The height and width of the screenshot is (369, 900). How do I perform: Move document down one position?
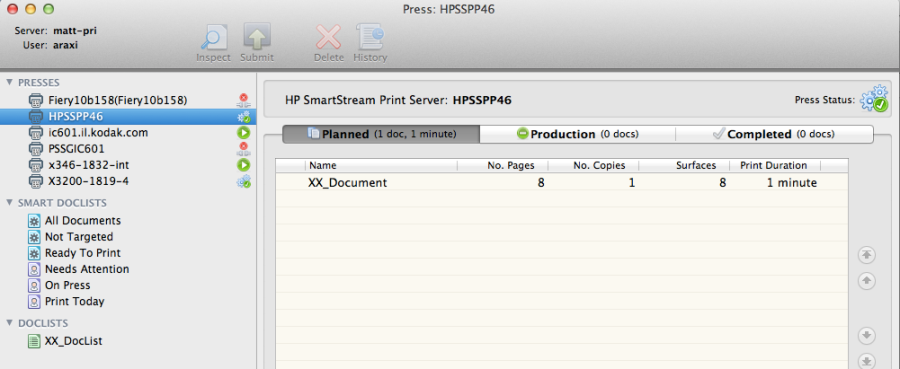click(867, 335)
